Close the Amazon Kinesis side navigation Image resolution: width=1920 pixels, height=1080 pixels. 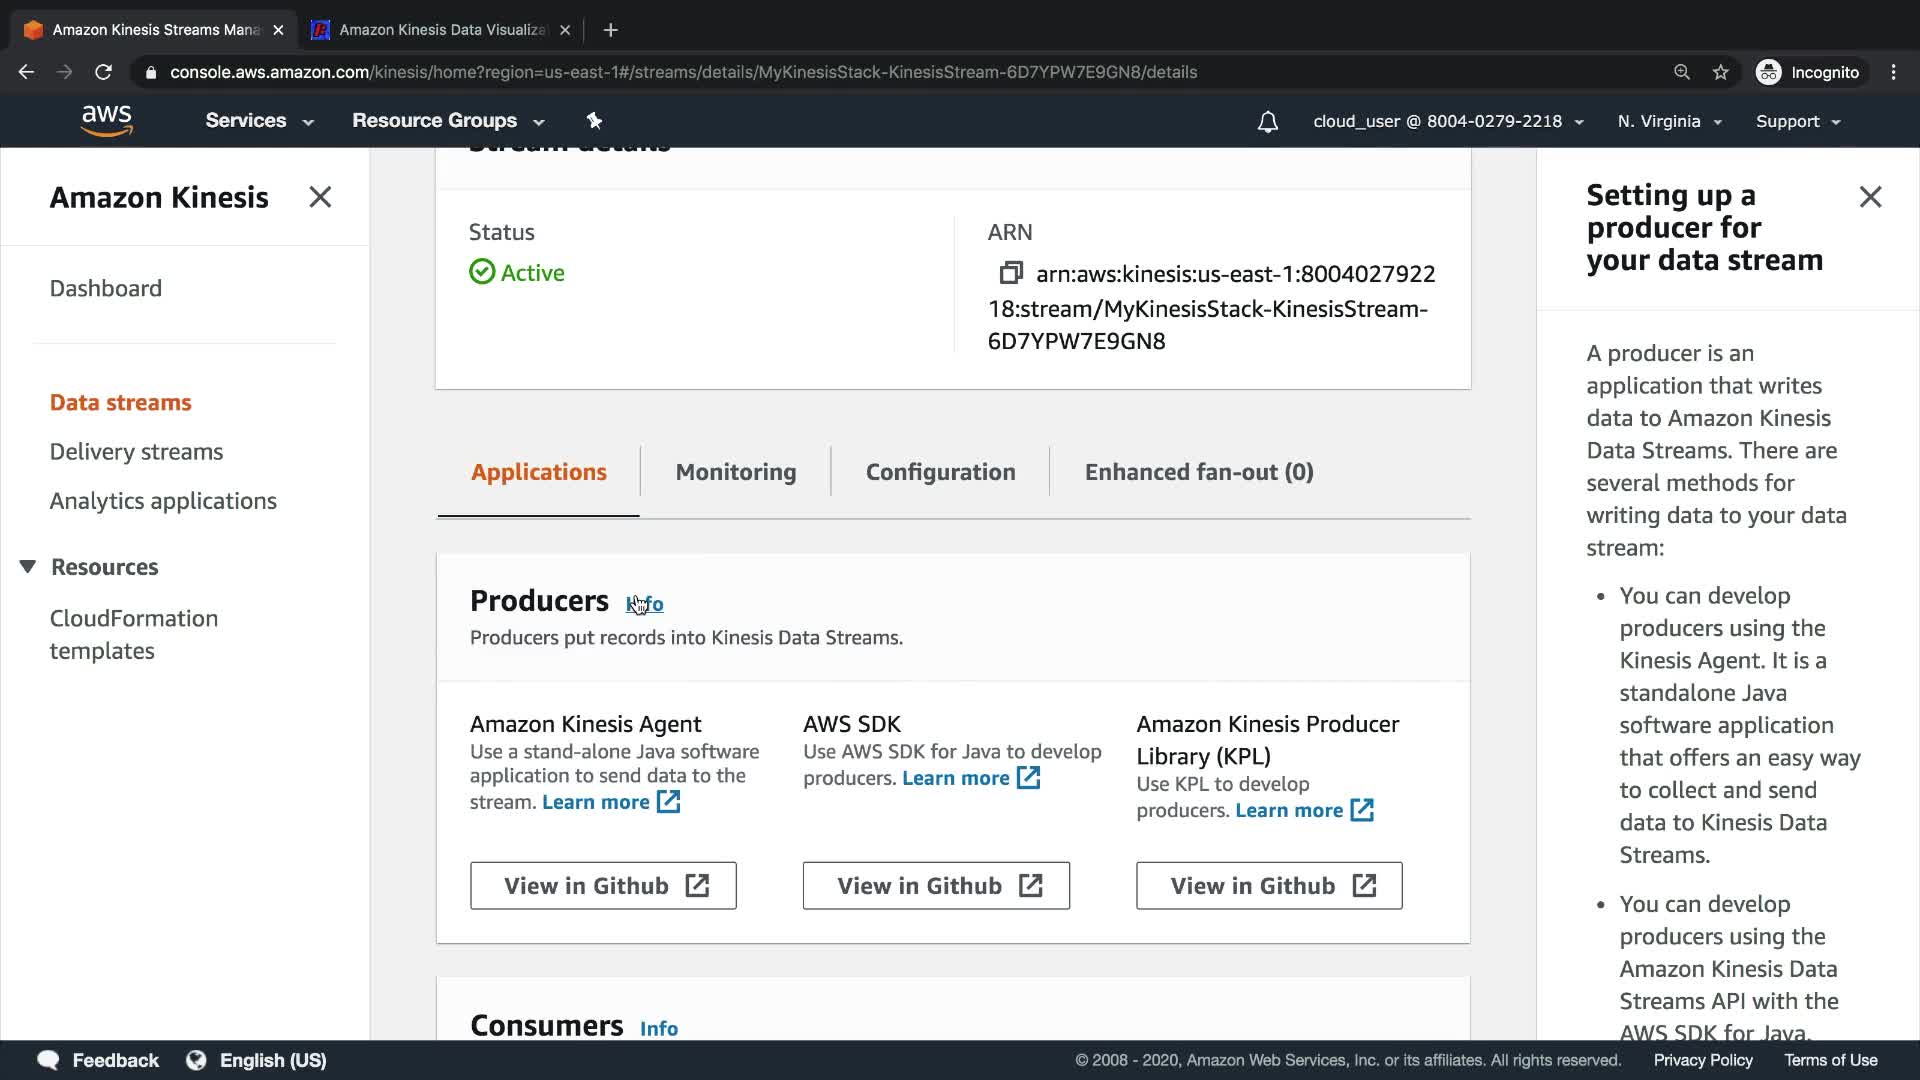point(320,197)
